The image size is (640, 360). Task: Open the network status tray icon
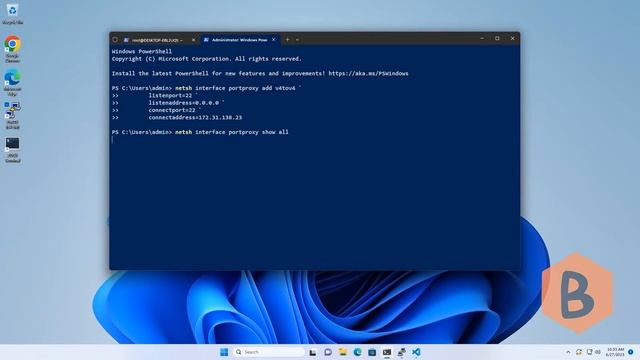click(589, 352)
